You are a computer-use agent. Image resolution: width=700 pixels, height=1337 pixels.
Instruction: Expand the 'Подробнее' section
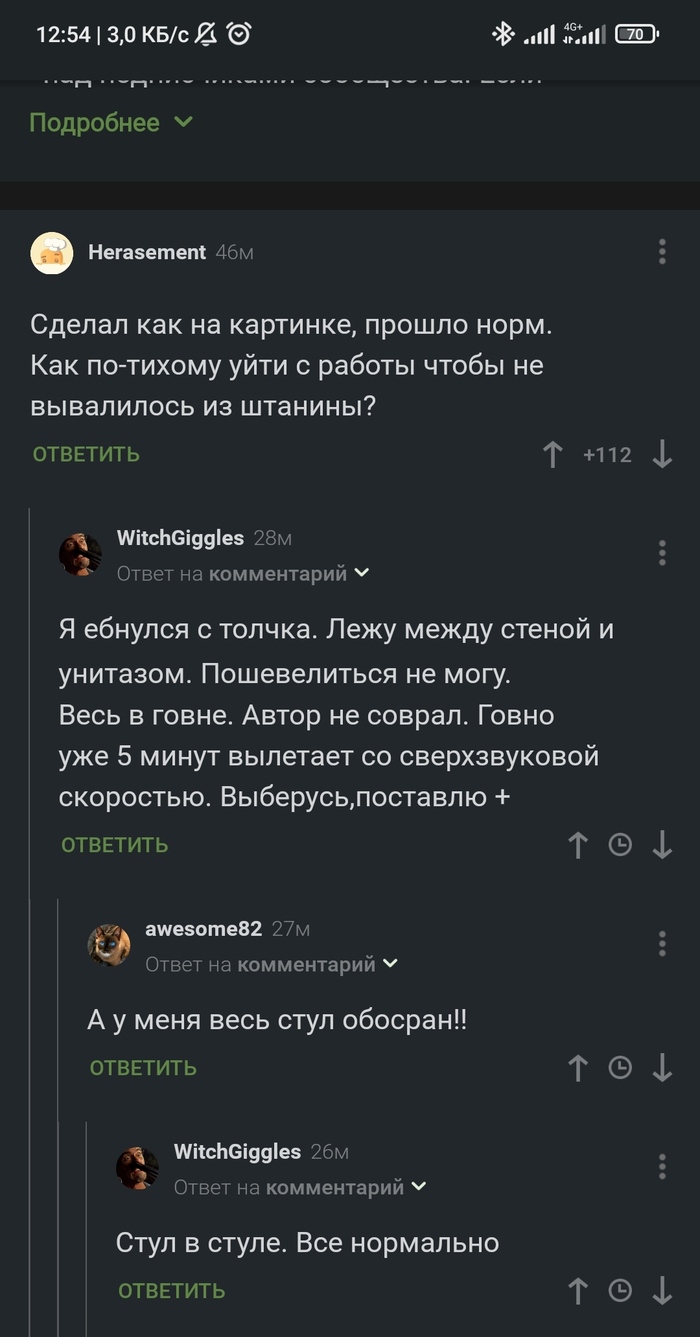point(111,122)
